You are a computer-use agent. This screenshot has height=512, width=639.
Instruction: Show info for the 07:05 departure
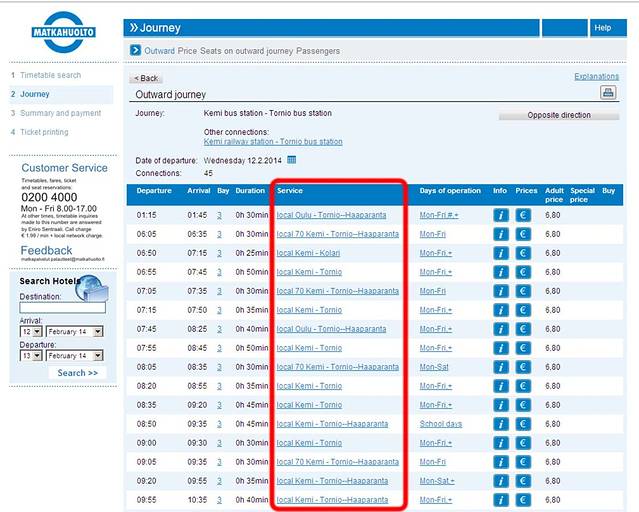501,291
